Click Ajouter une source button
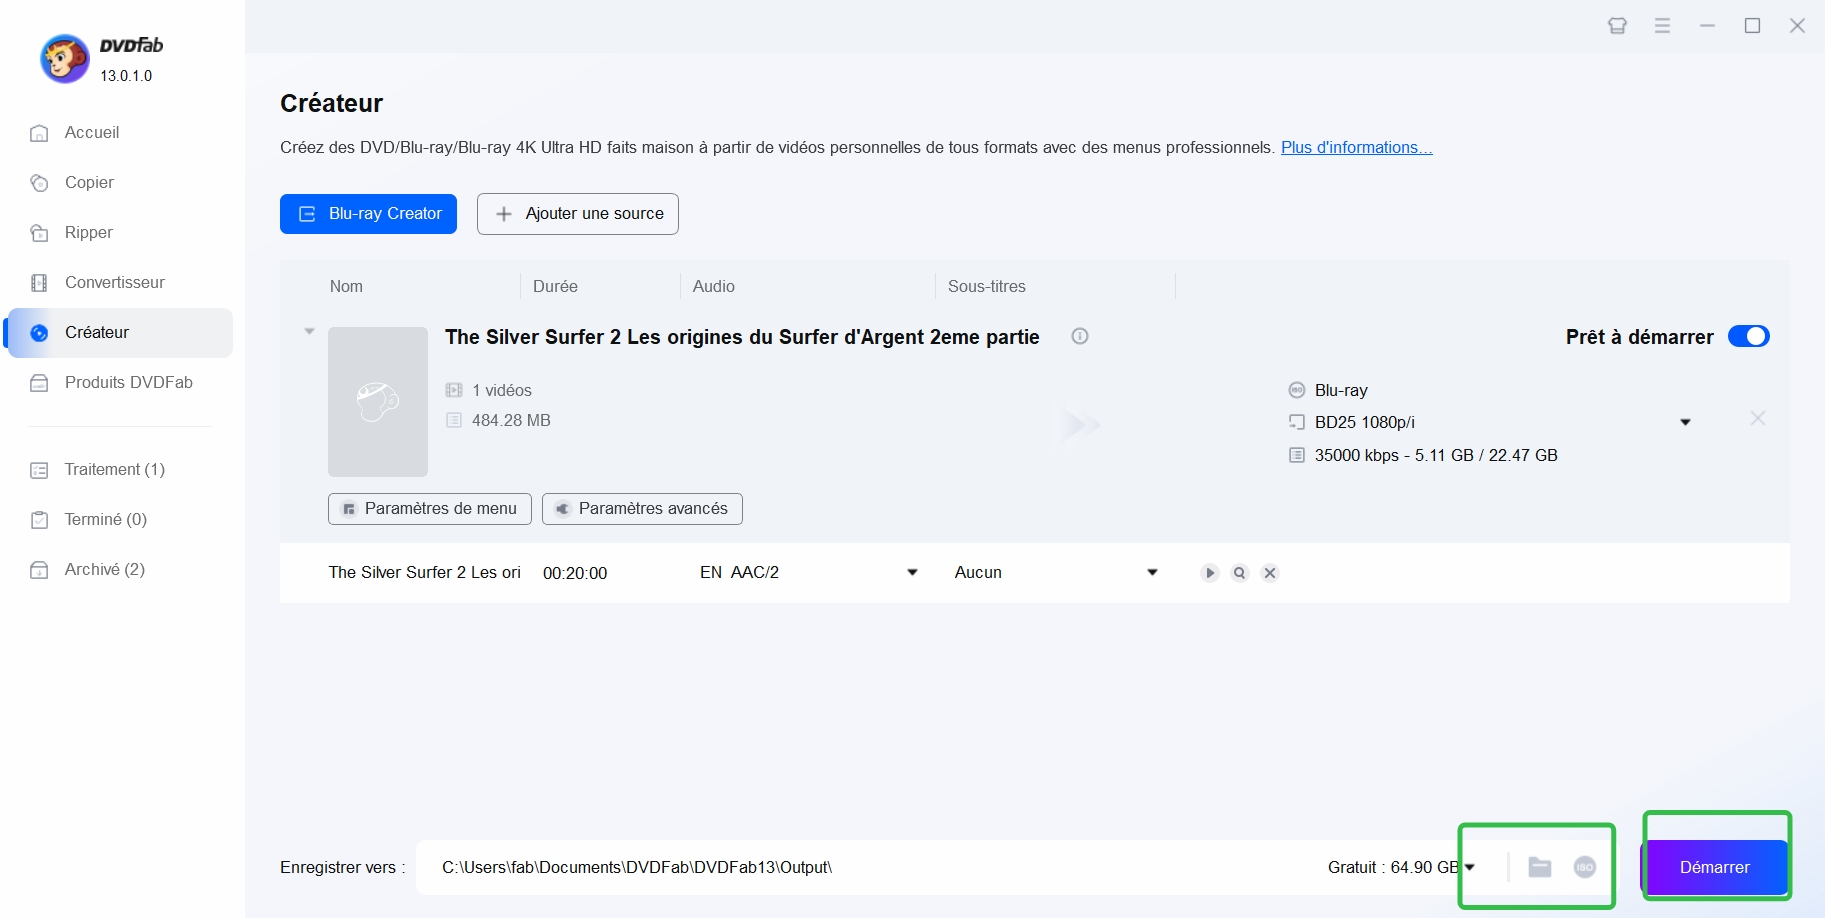The height and width of the screenshot is (918, 1825). point(578,214)
